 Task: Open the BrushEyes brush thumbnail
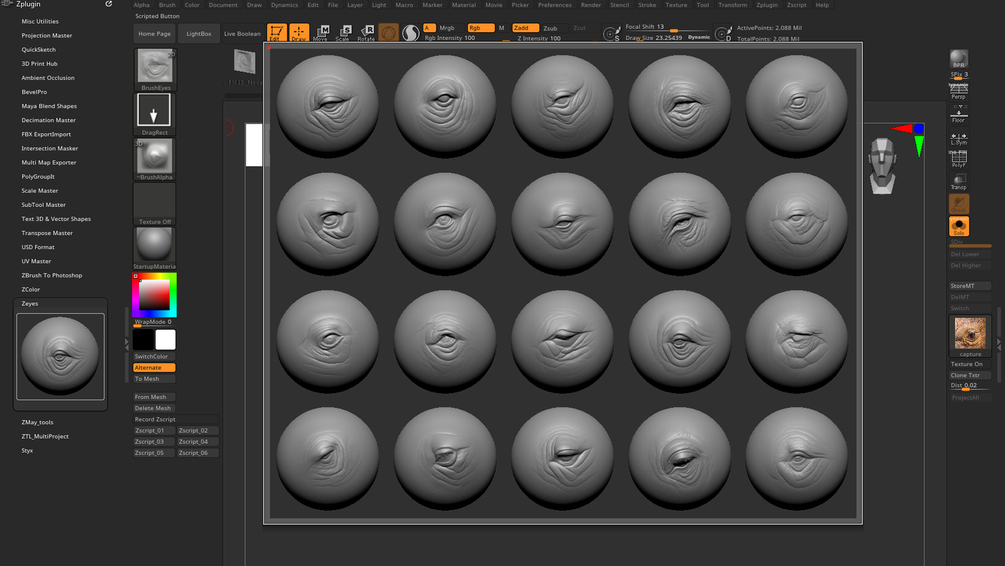154,69
